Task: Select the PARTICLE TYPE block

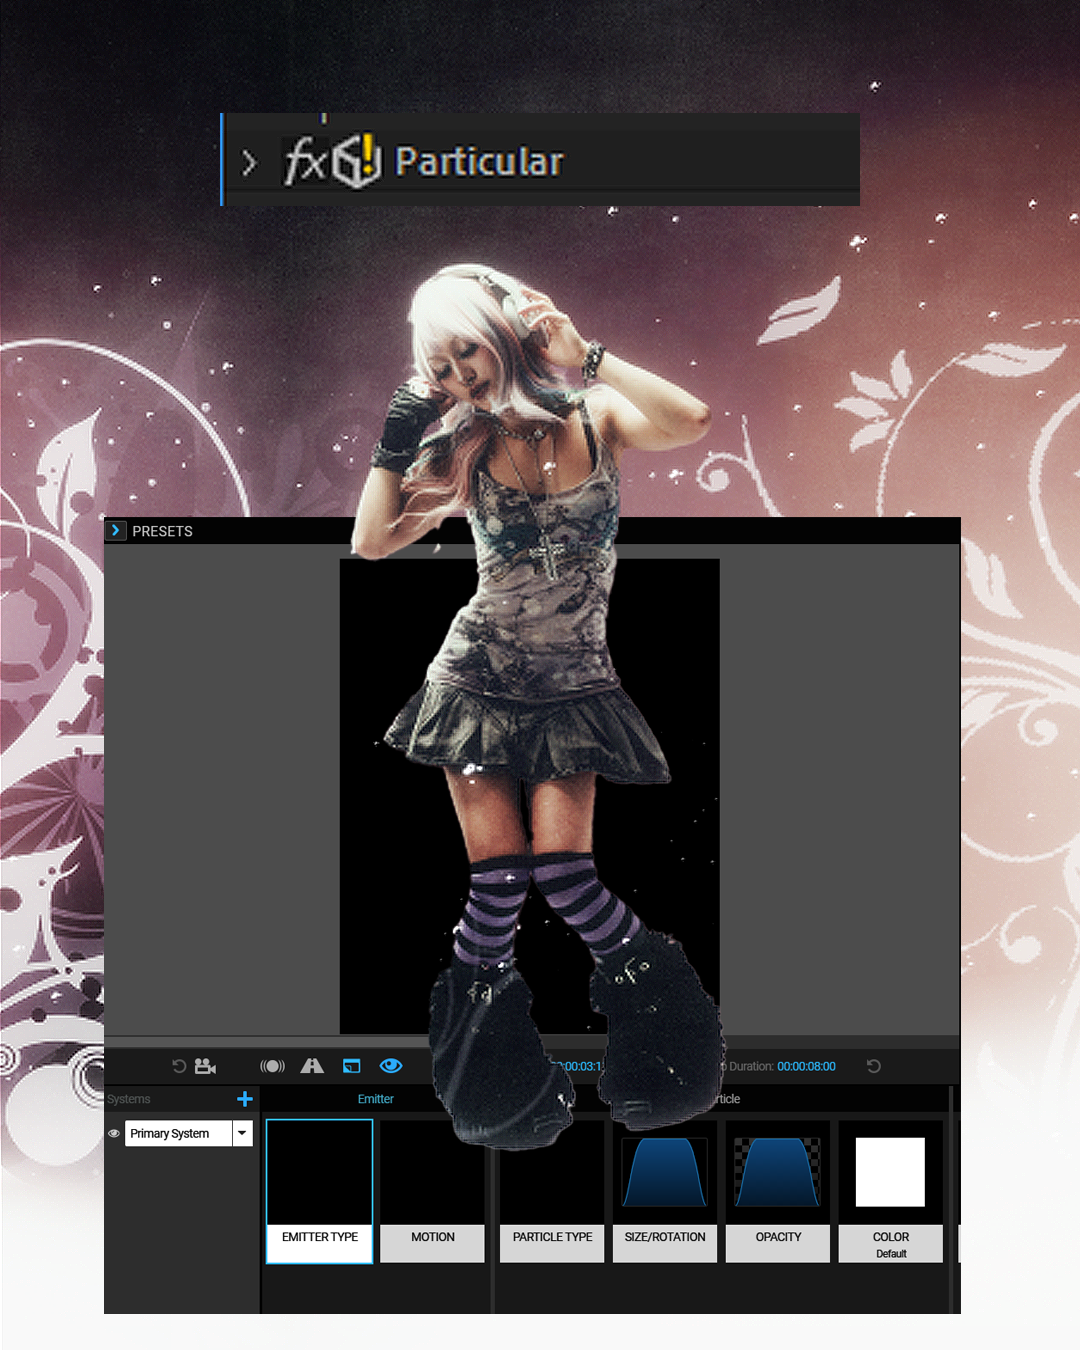Action: click(x=552, y=1191)
